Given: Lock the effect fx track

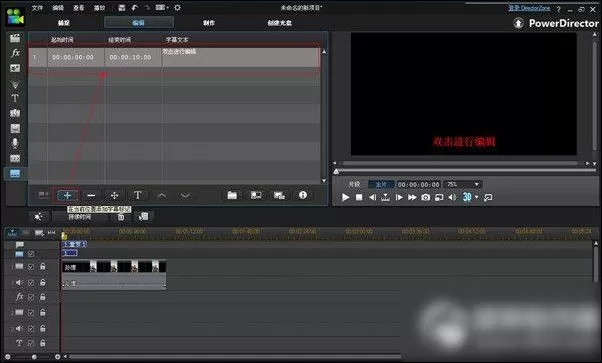Looking at the screenshot, I should 43,297.
